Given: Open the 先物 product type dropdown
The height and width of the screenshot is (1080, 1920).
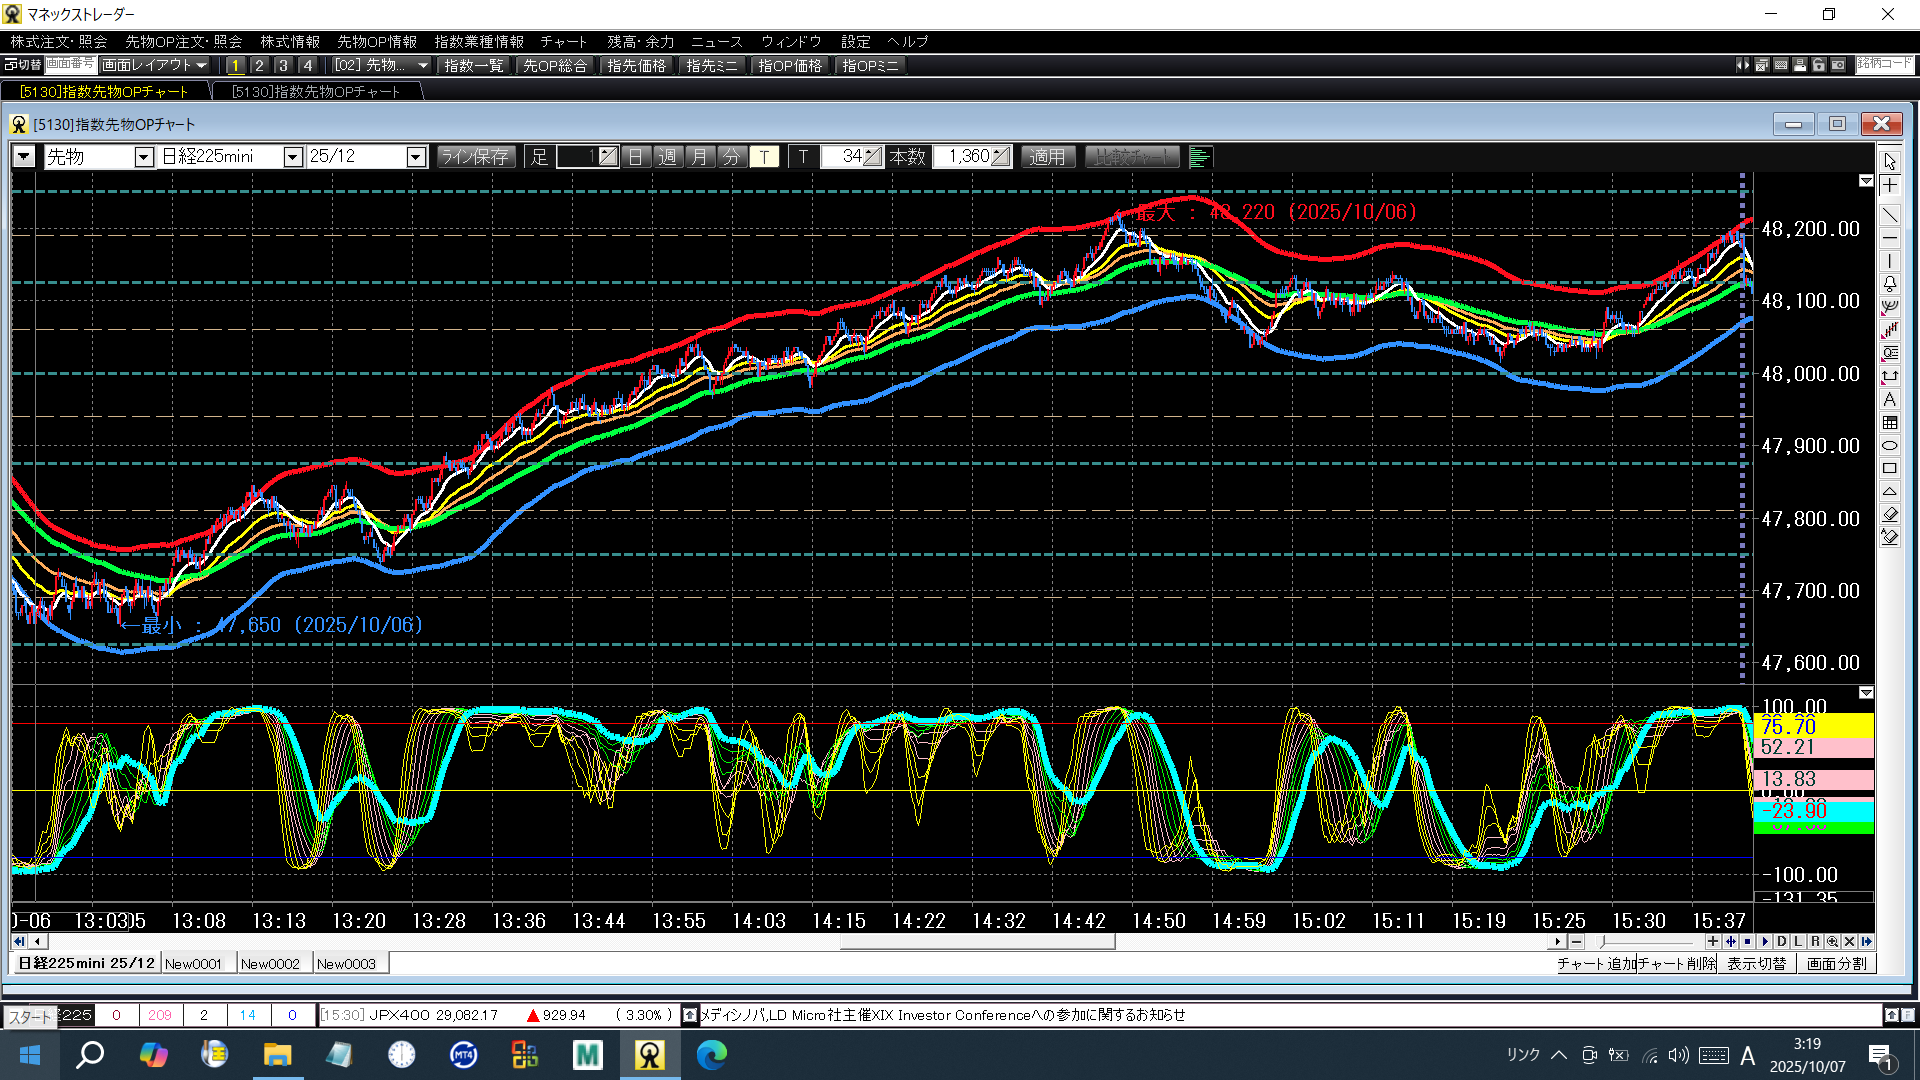Looking at the screenshot, I should (144, 157).
